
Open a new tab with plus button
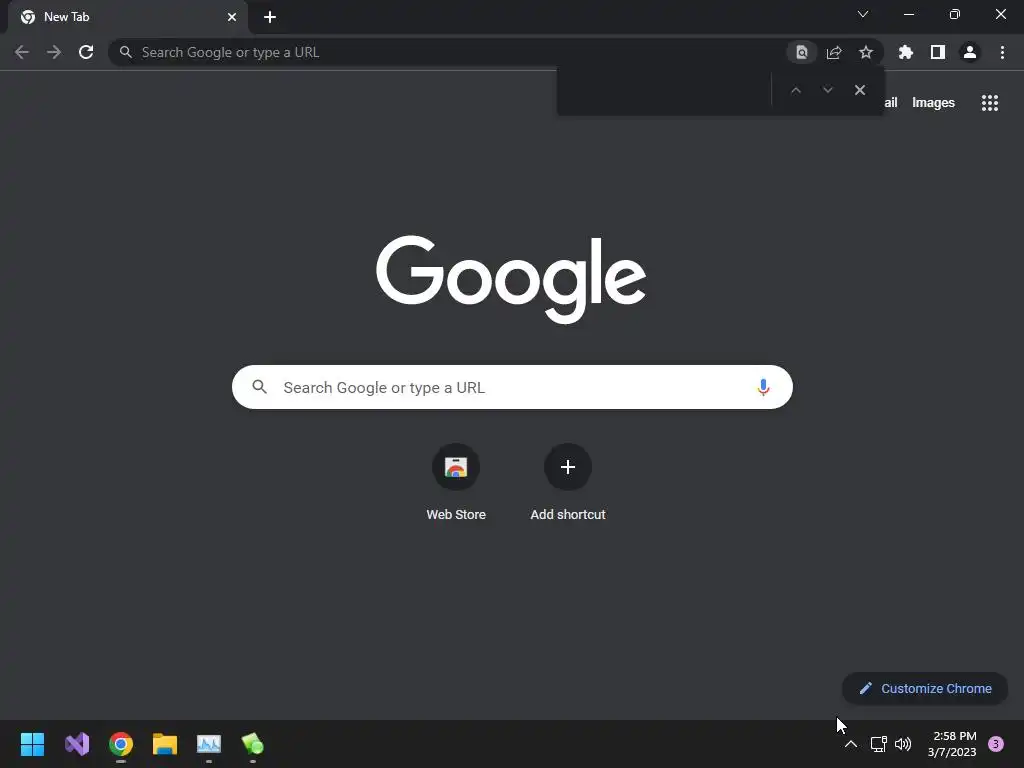tap(270, 17)
